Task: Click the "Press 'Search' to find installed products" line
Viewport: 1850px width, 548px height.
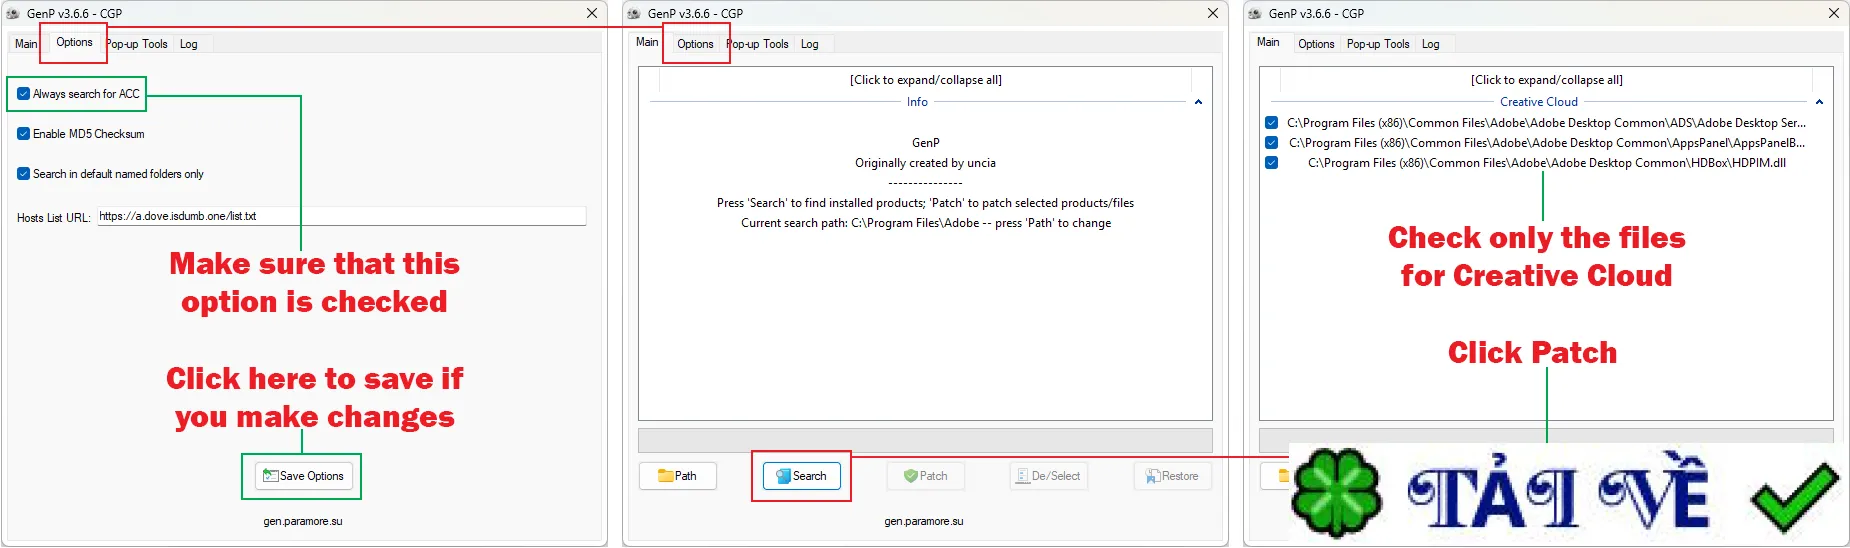Action: coord(925,203)
